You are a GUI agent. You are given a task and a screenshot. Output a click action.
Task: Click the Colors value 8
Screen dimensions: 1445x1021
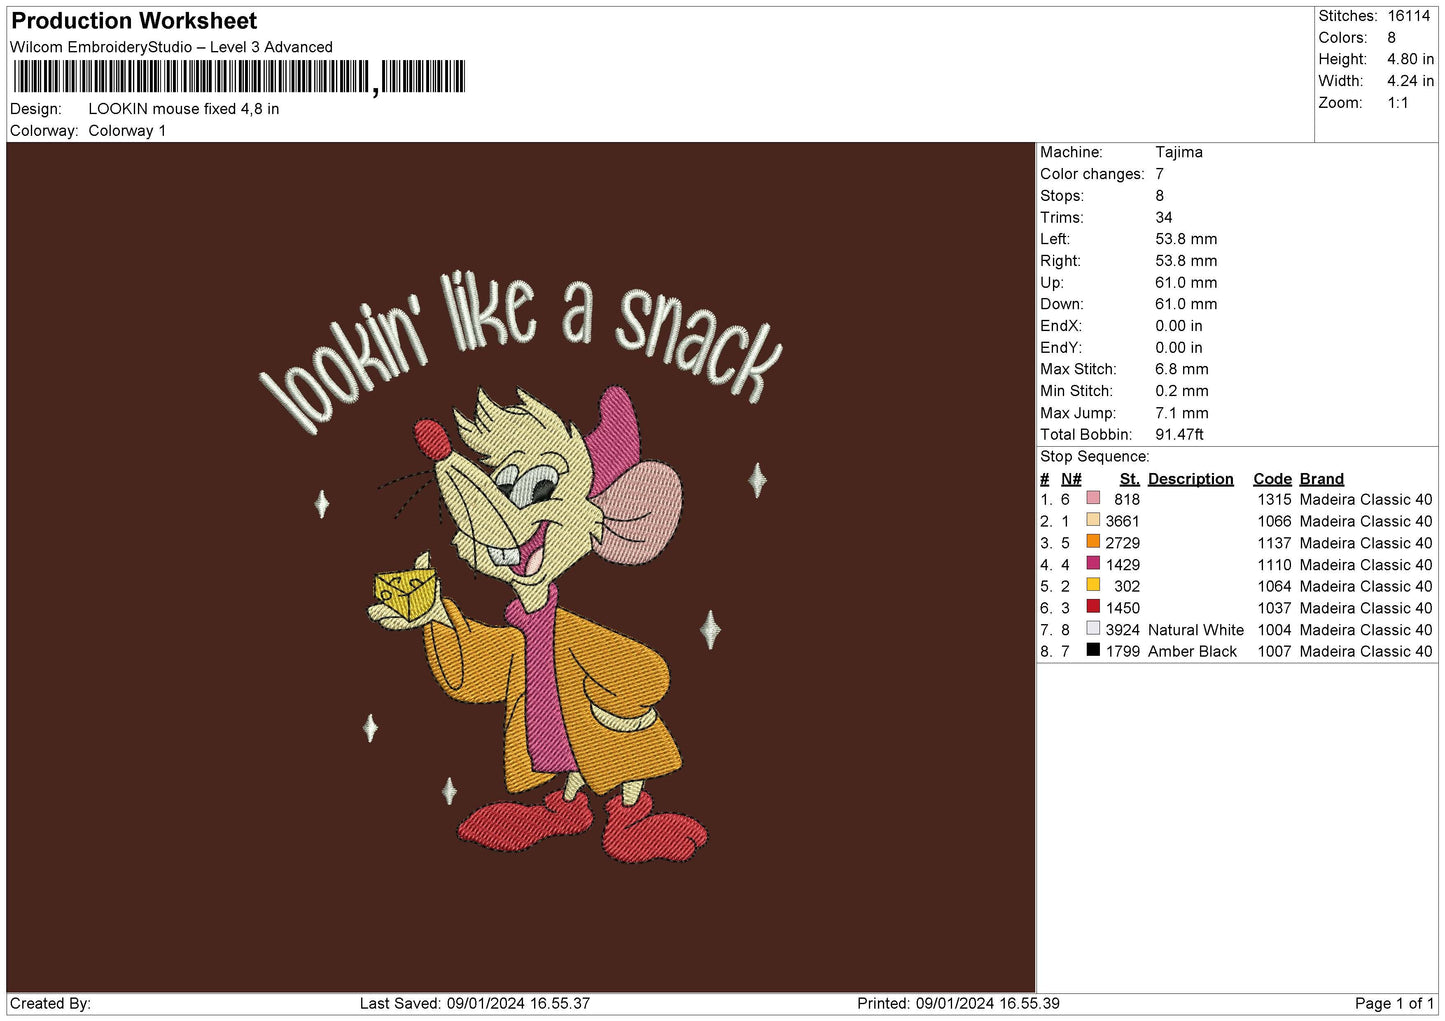[x=1391, y=38]
